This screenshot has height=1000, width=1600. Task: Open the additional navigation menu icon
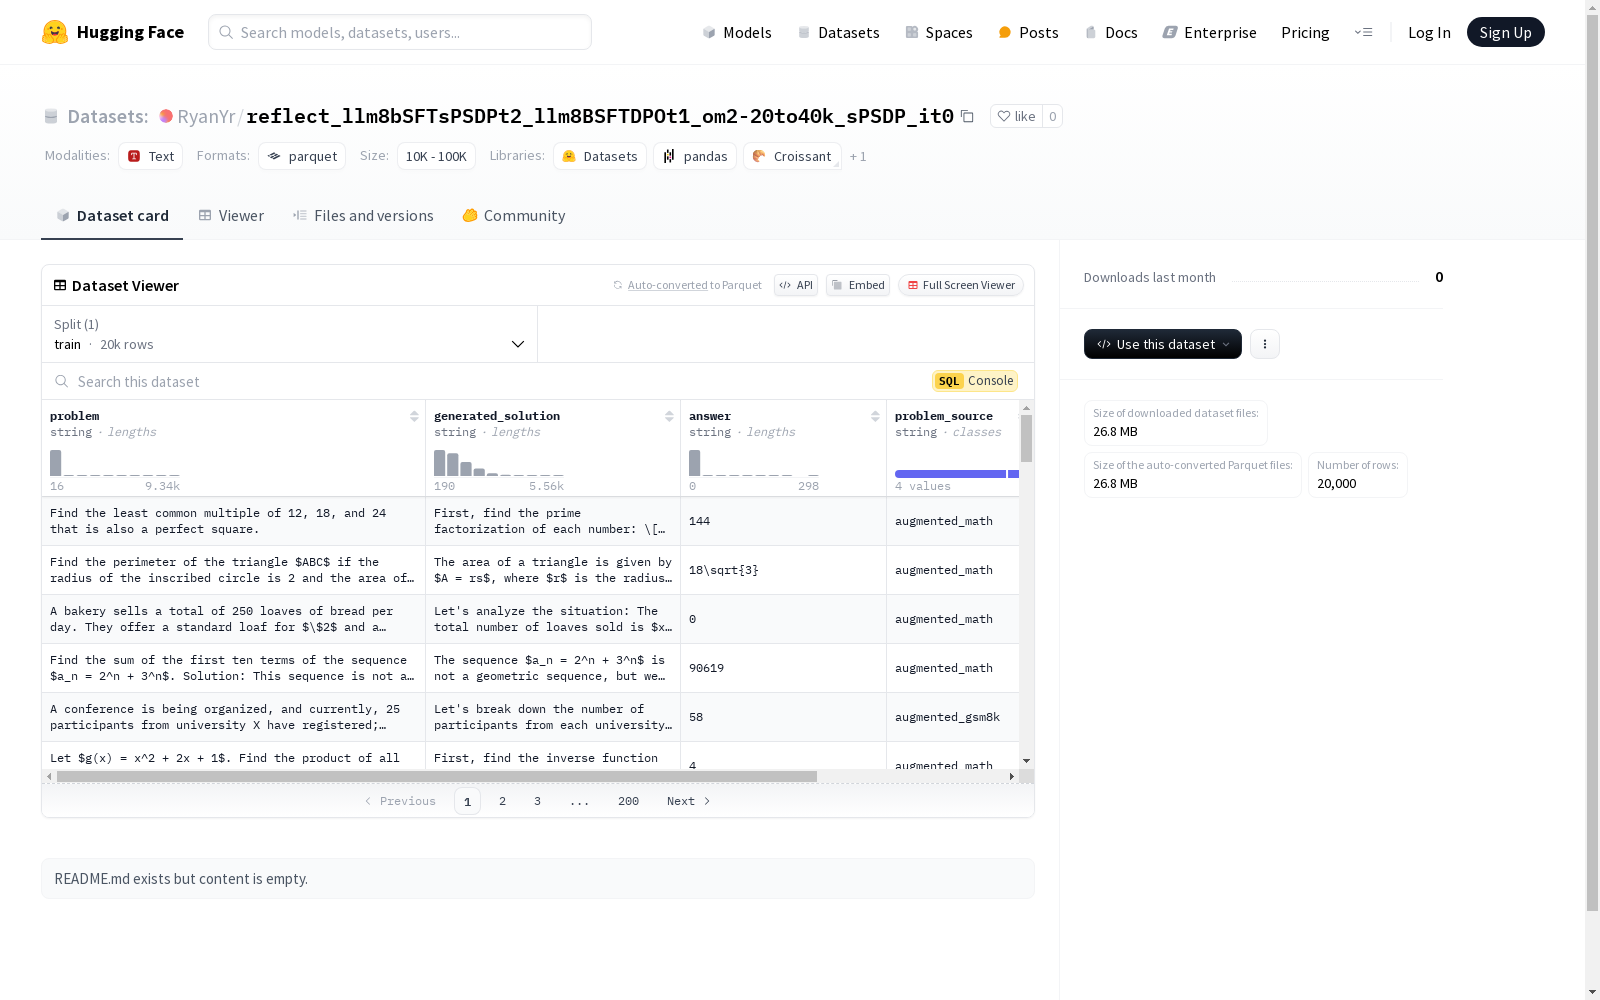tap(1363, 32)
